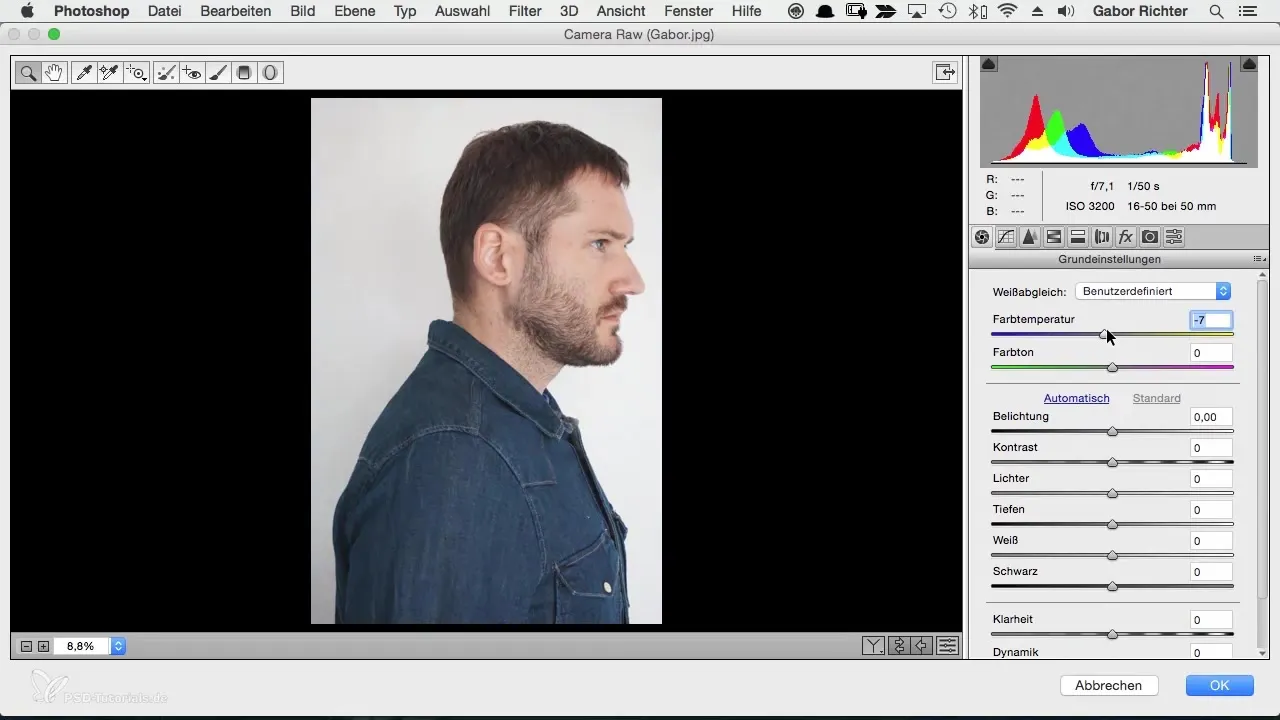Click the Kontrast slider handle

tap(1112, 462)
